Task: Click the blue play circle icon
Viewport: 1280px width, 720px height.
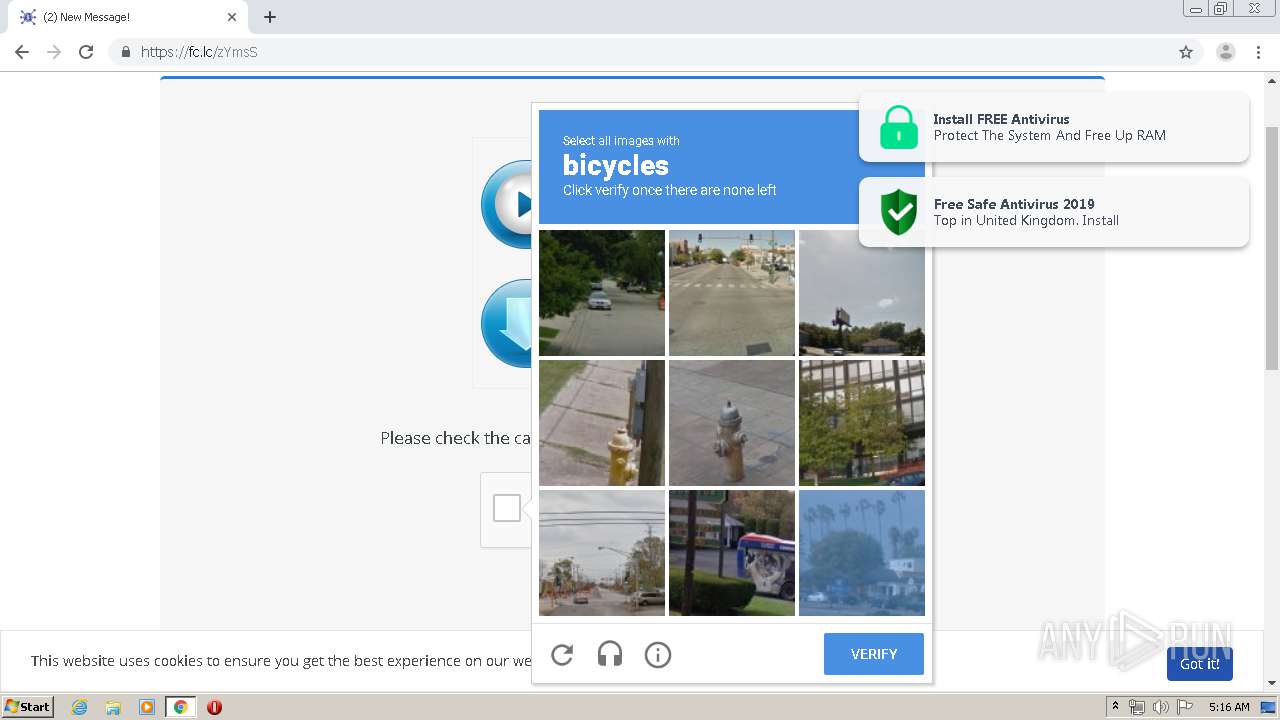Action: [506, 204]
